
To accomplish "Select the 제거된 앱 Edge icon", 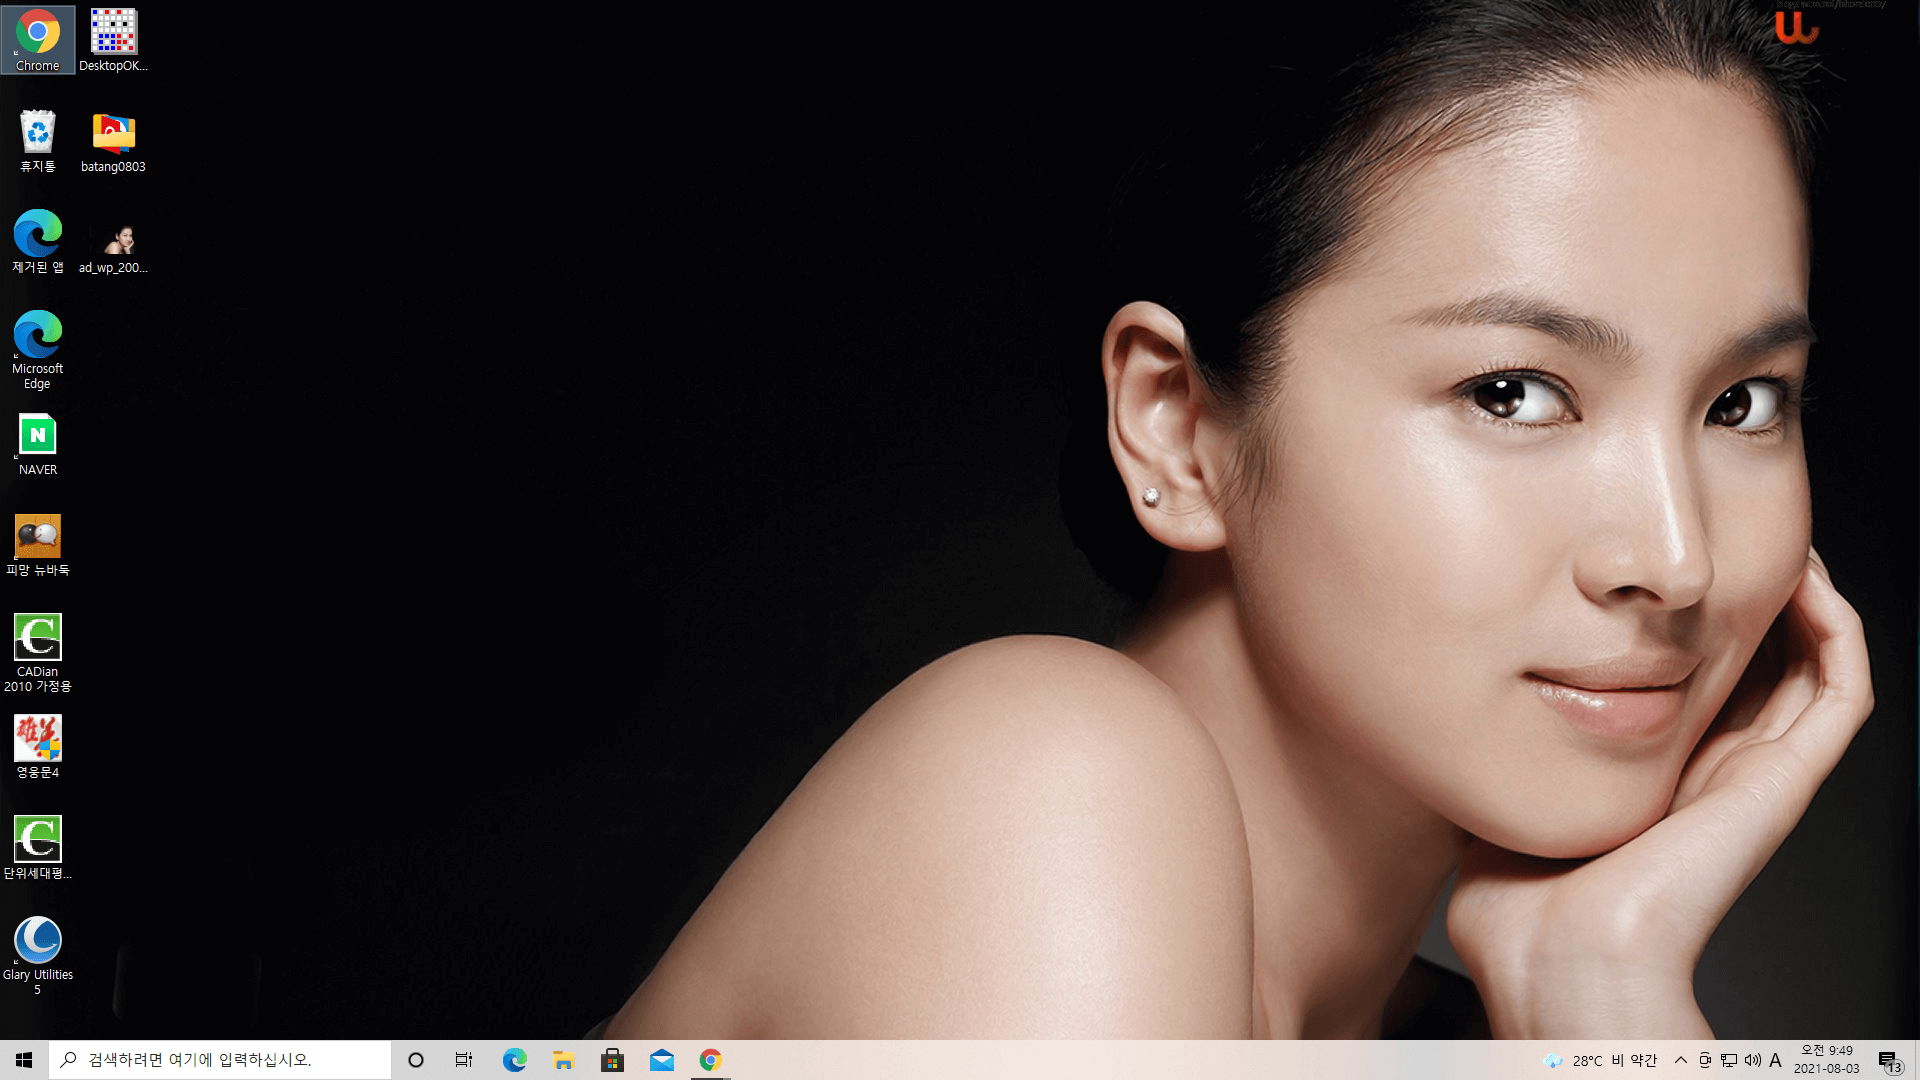I will click(x=38, y=242).
